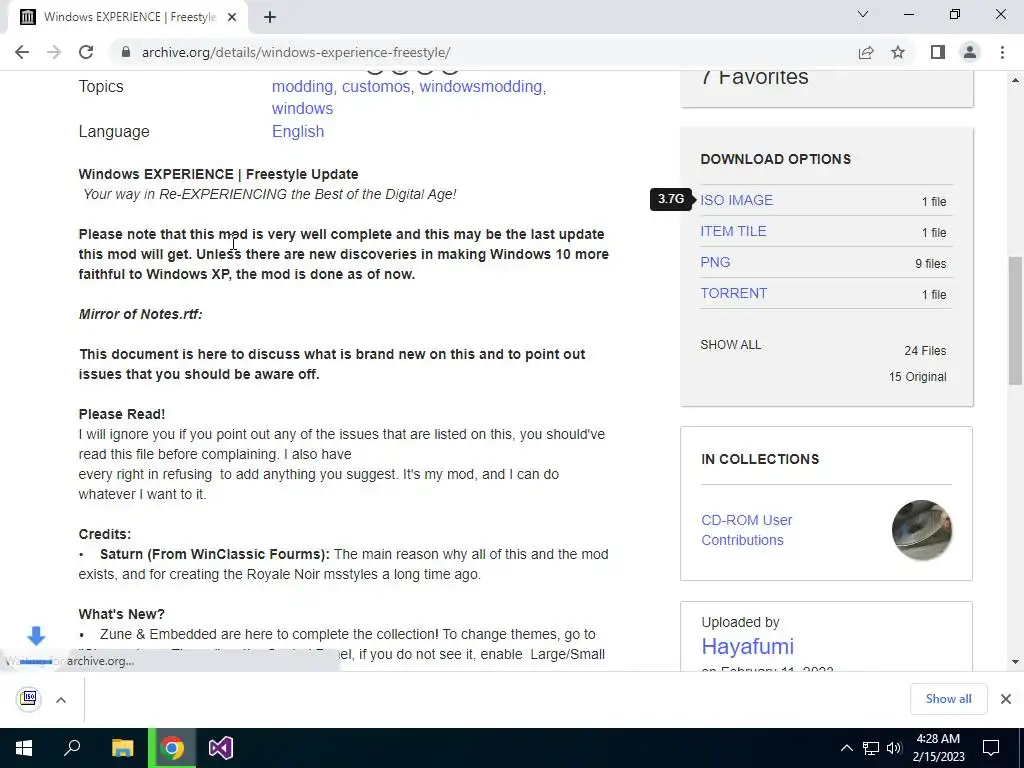Screen dimensions: 1024x768
Task: Expand the download item options chevron
Action: (x=61, y=700)
